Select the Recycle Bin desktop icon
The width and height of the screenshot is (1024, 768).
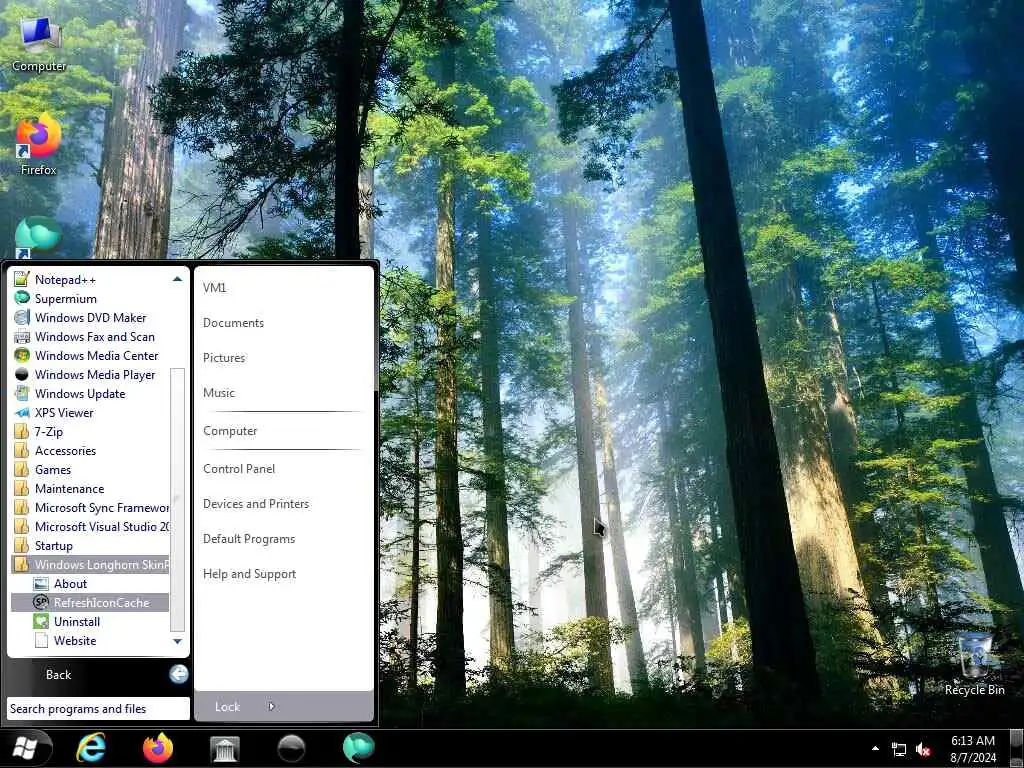click(x=974, y=665)
